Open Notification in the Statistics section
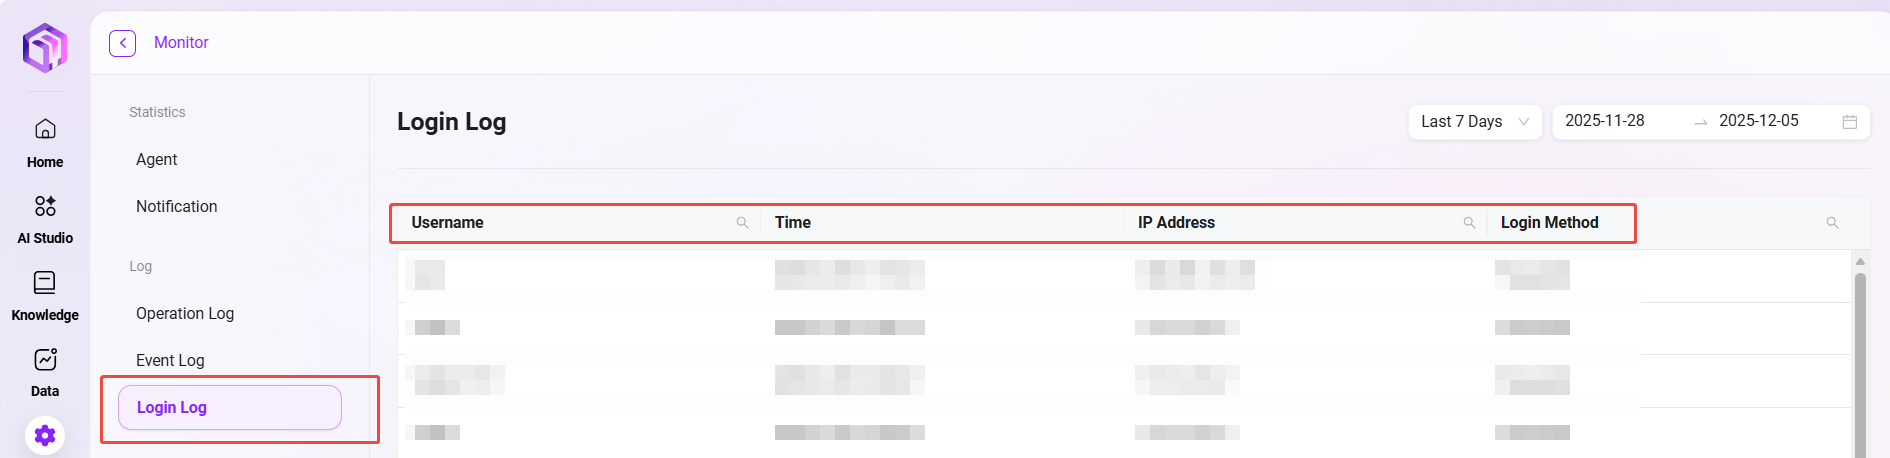Viewport: 1890px width, 458px height. click(x=177, y=207)
